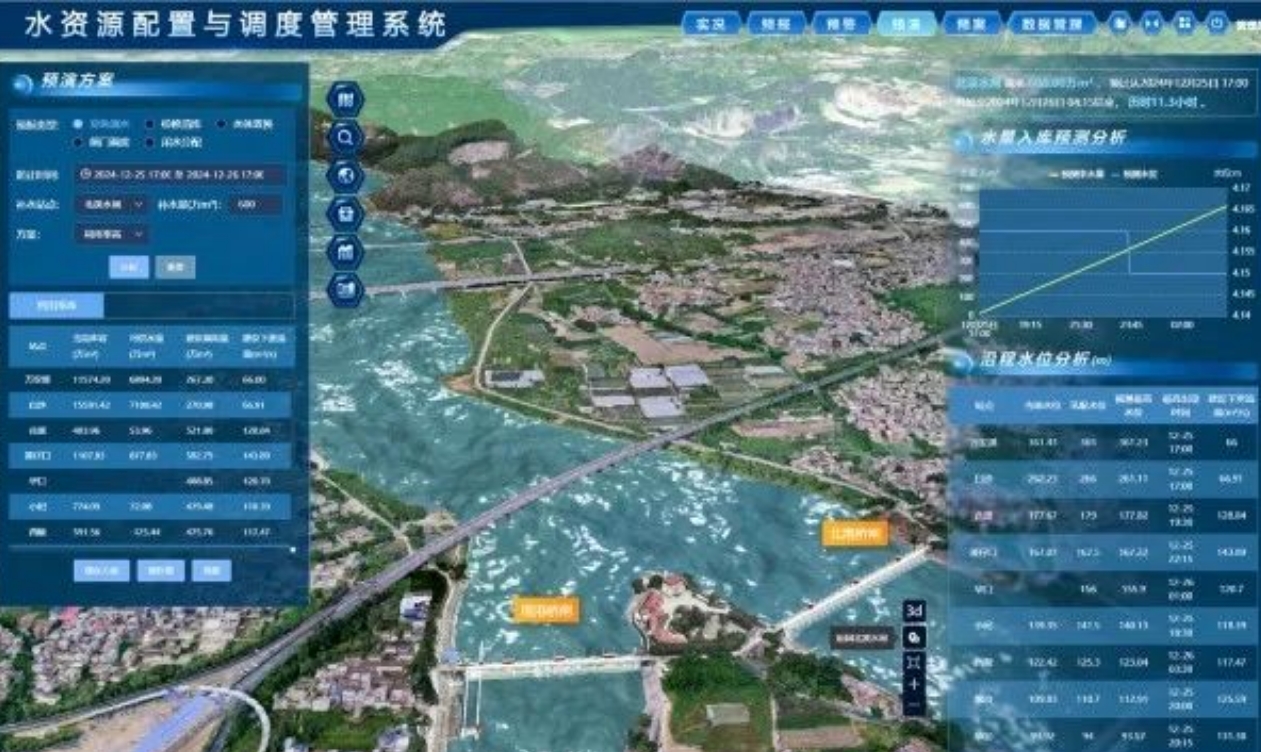The width and height of the screenshot is (1261, 752).
Task: Open the 数据管理 tab
Action: [1052, 24]
